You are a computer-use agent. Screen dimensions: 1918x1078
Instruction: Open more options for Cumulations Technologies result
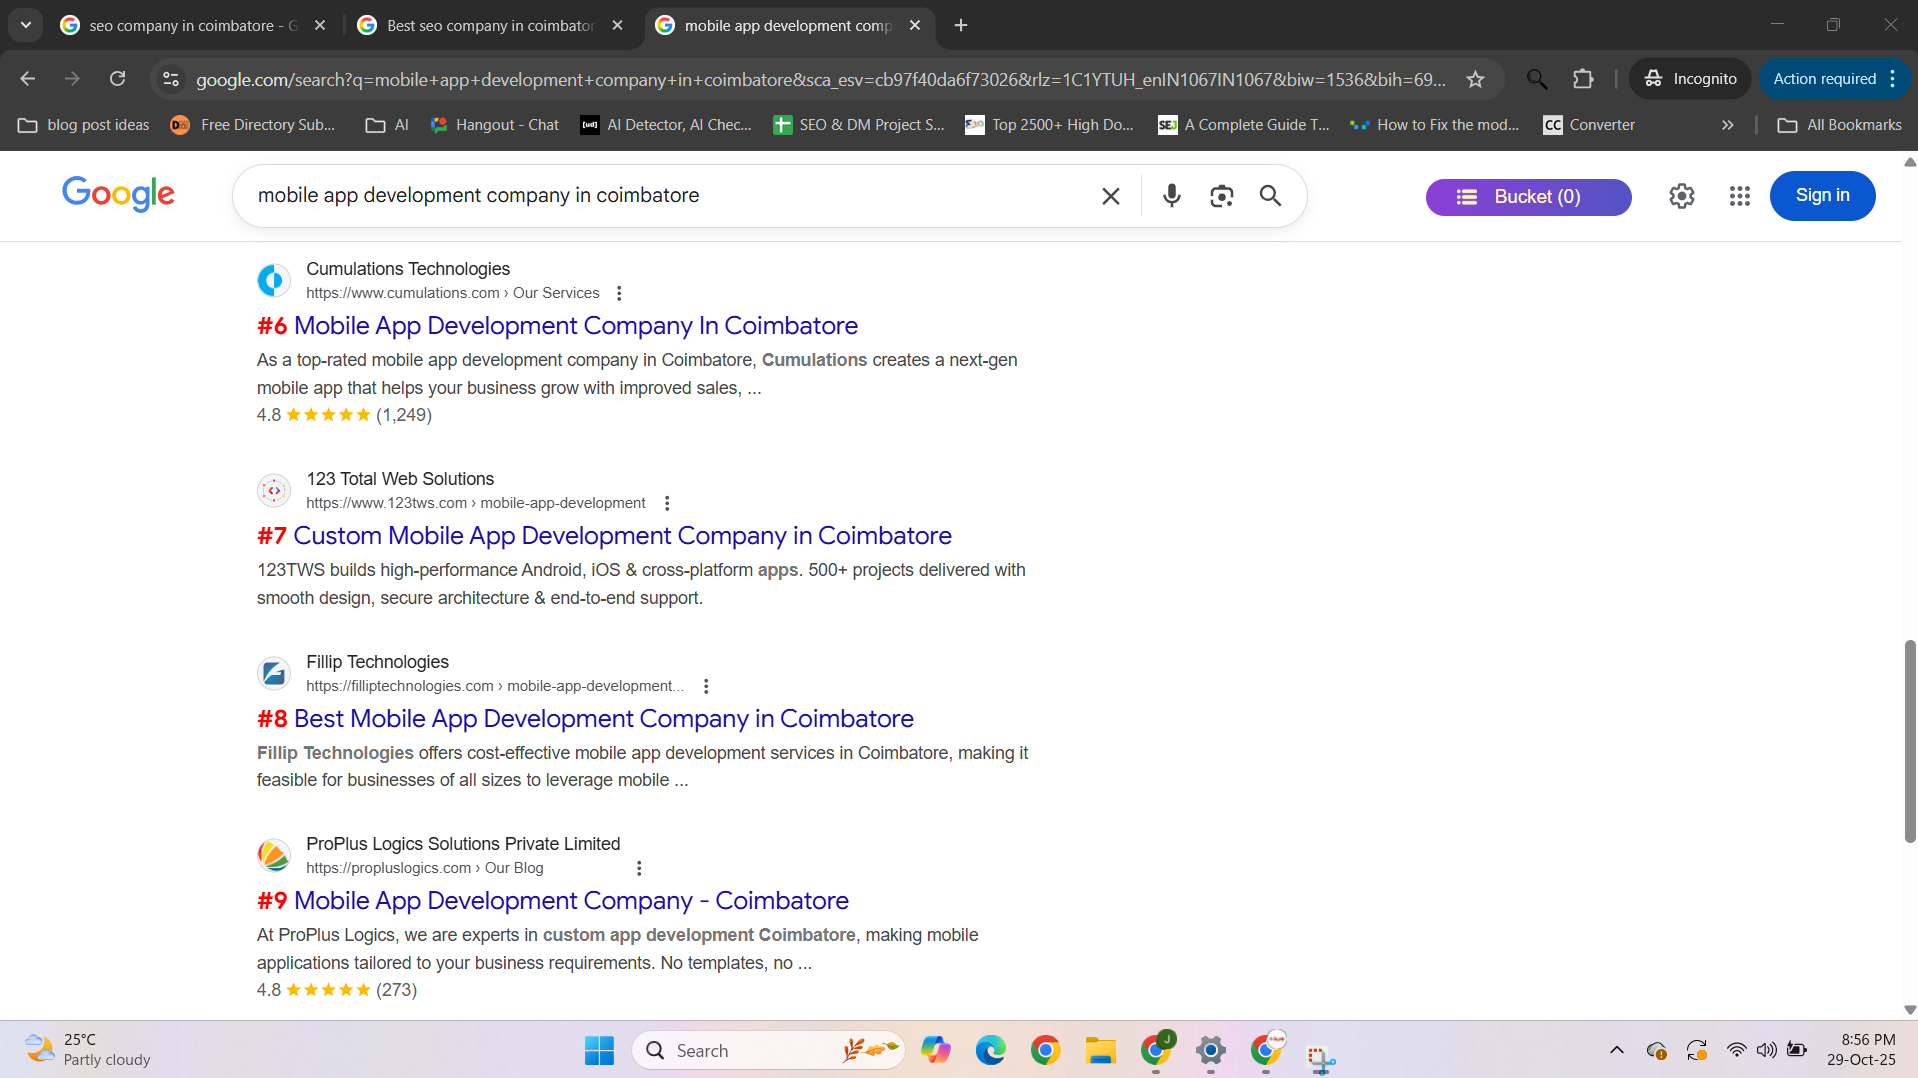619,293
